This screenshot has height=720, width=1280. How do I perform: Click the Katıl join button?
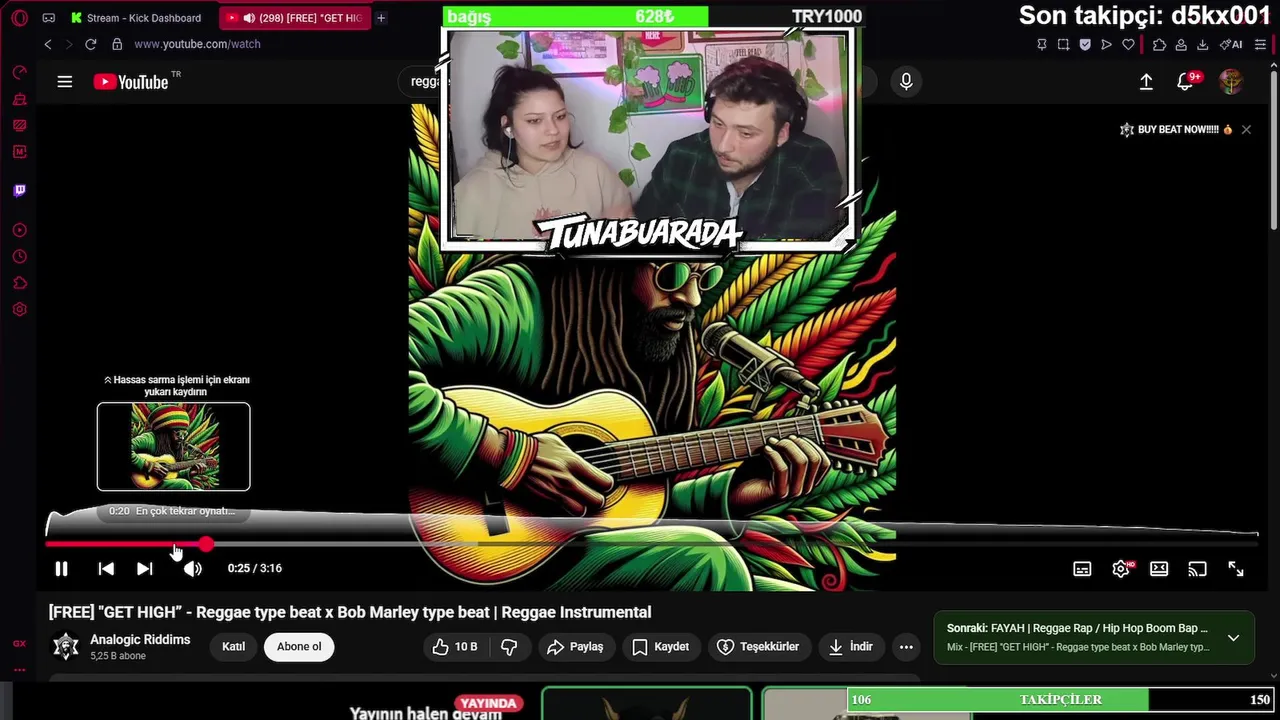pyautogui.click(x=233, y=647)
